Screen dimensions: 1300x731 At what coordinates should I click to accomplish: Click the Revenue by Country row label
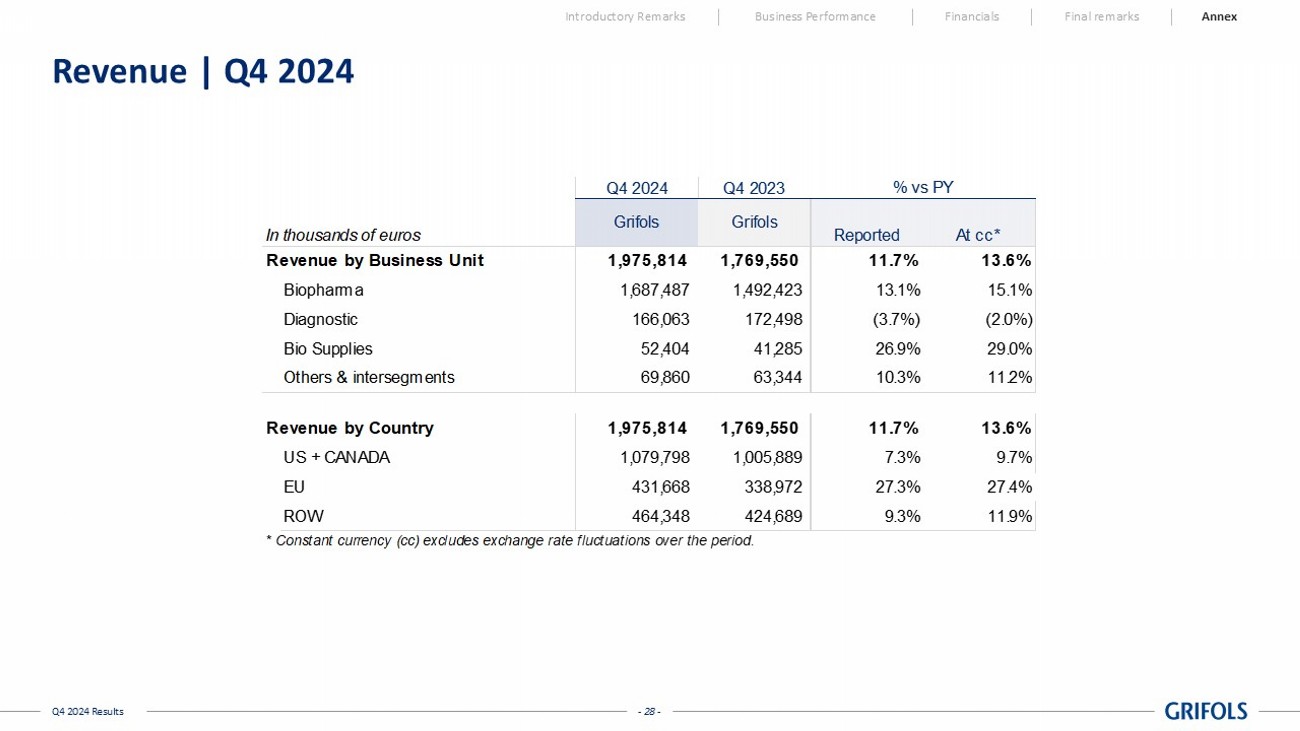point(350,428)
